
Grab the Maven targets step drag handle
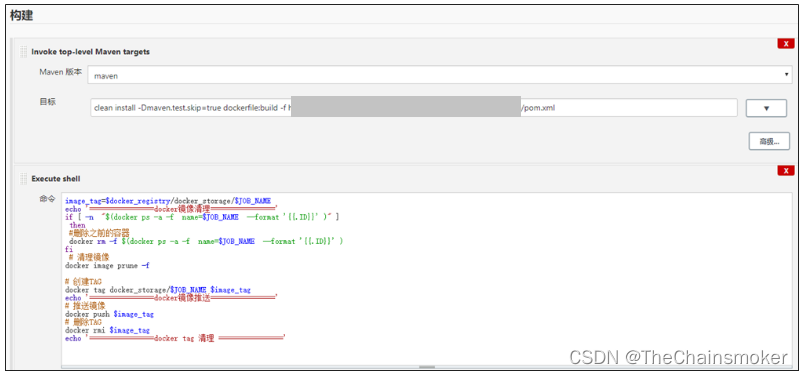23,51
